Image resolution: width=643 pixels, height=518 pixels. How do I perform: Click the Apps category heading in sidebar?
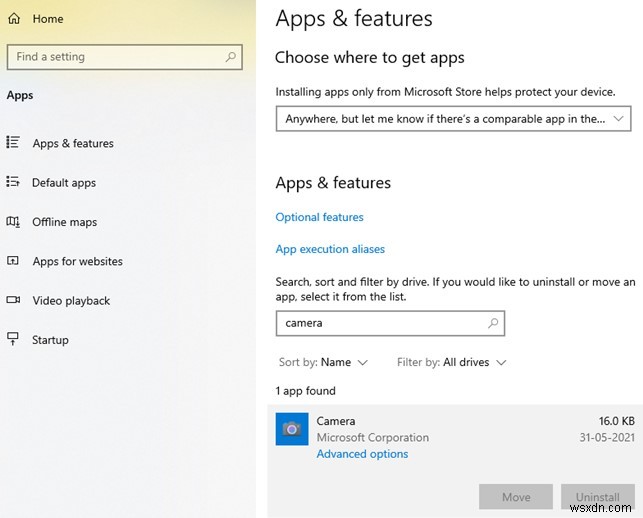tap(20, 96)
